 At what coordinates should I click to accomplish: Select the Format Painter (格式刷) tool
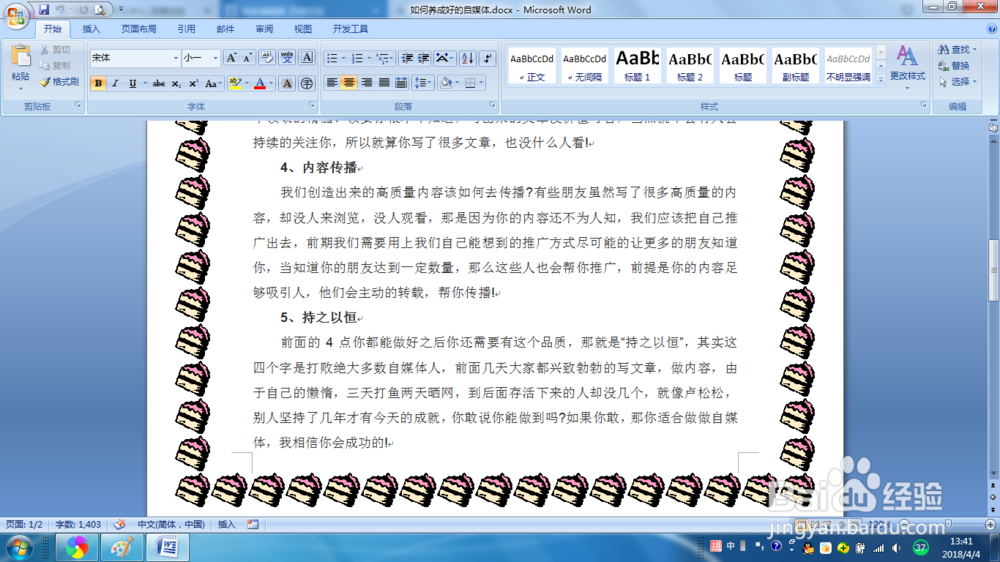(59, 82)
